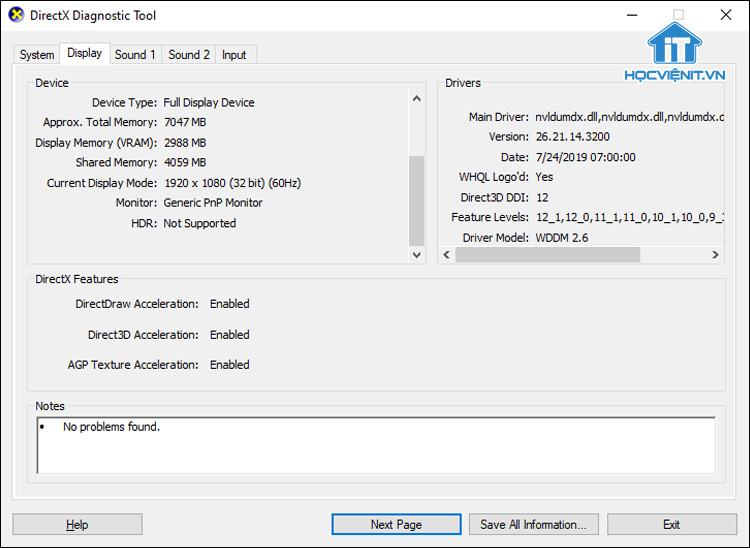
Task: Click the Help button
Action: pos(77,525)
